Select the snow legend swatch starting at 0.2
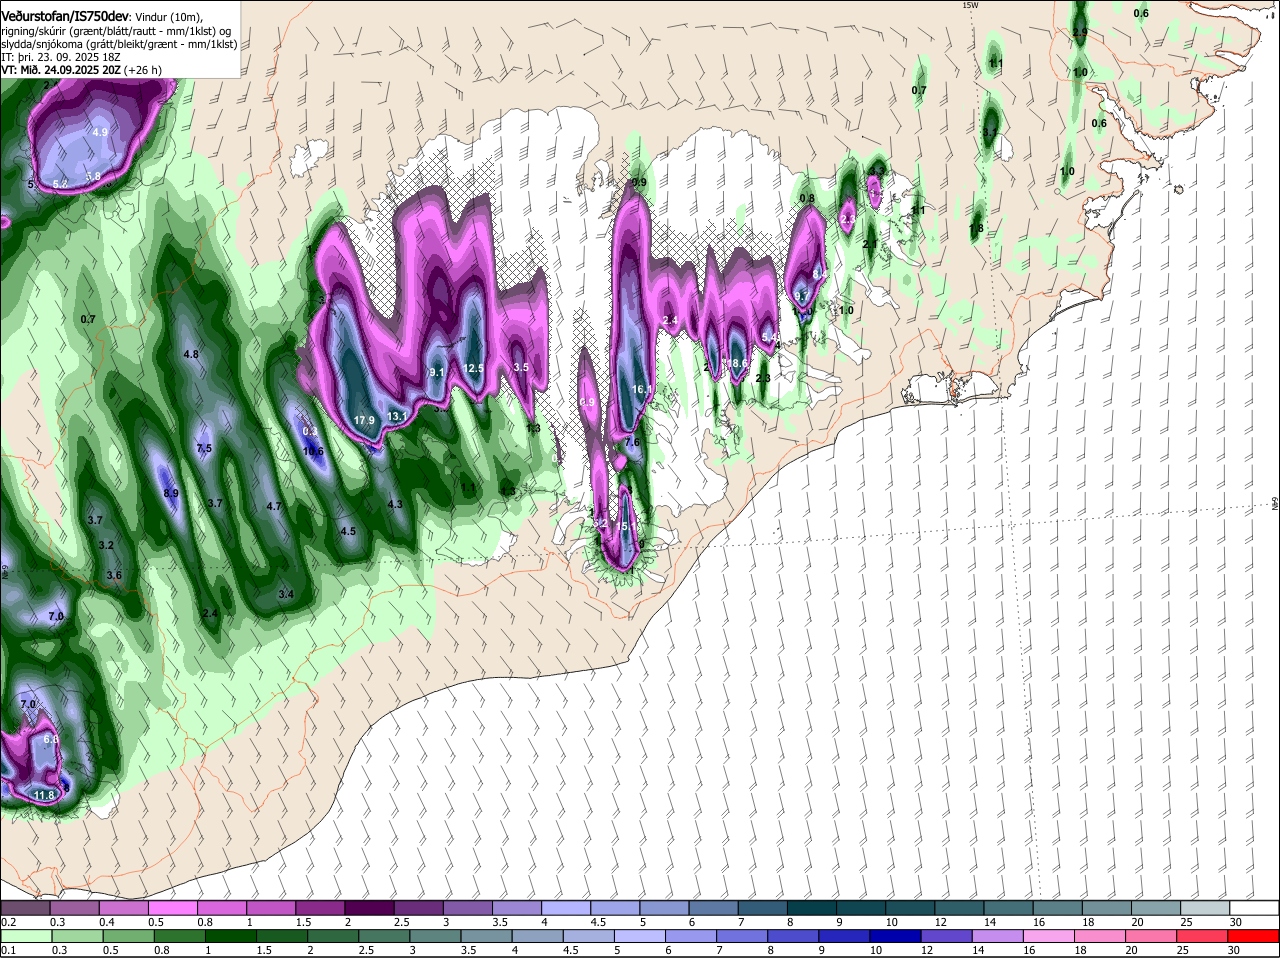Image resolution: width=1280 pixels, height=958 pixels. pyautogui.click(x=25, y=908)
